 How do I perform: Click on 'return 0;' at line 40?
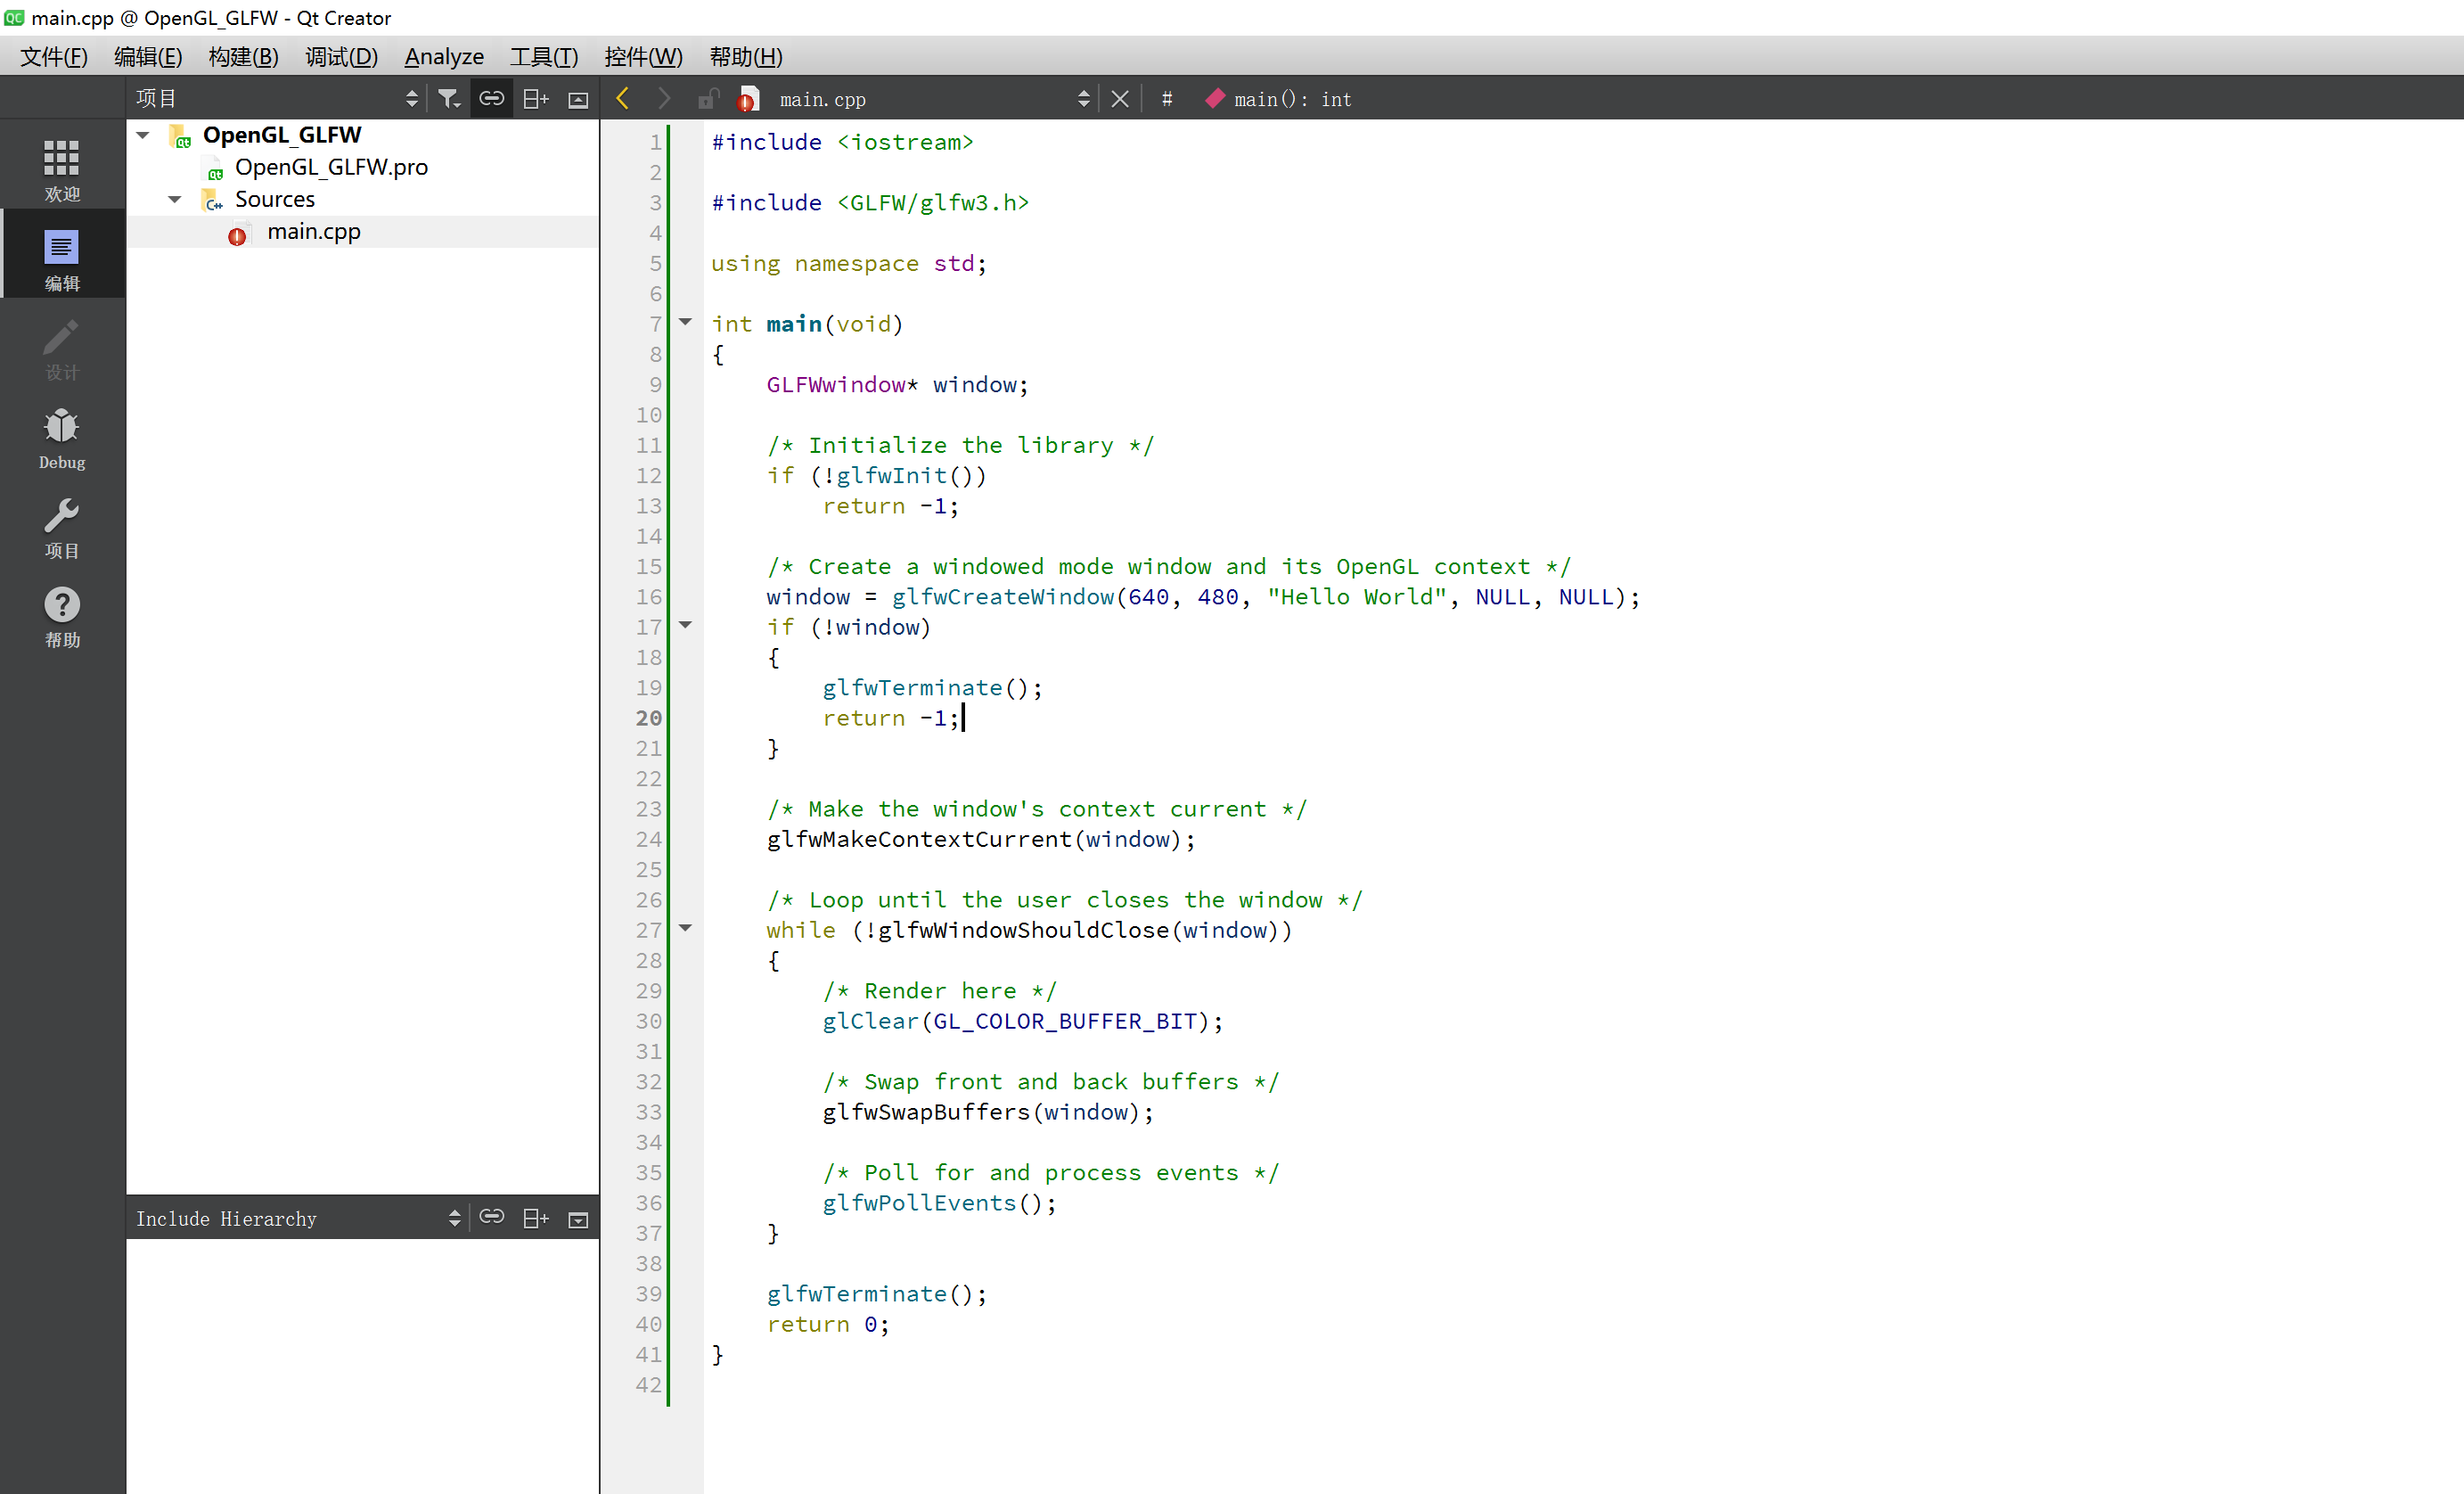(x=828, y=1324)
